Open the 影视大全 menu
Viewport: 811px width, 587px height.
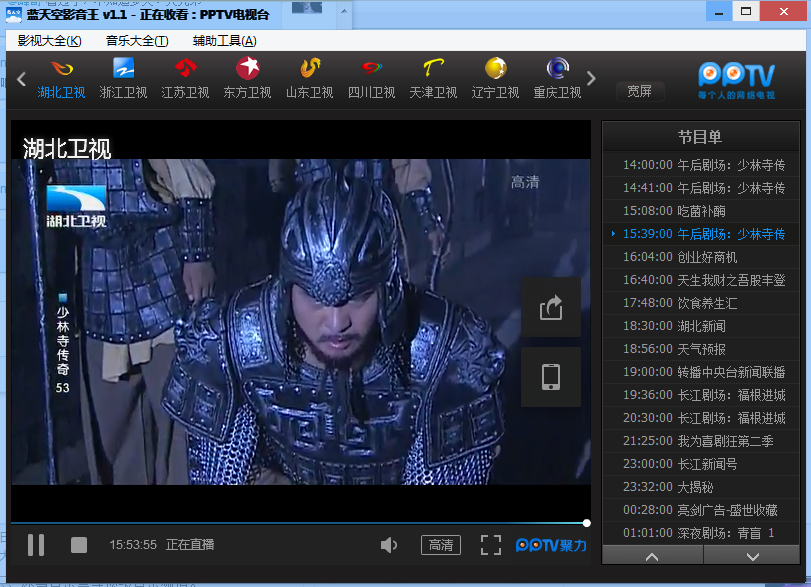(49, 41)
